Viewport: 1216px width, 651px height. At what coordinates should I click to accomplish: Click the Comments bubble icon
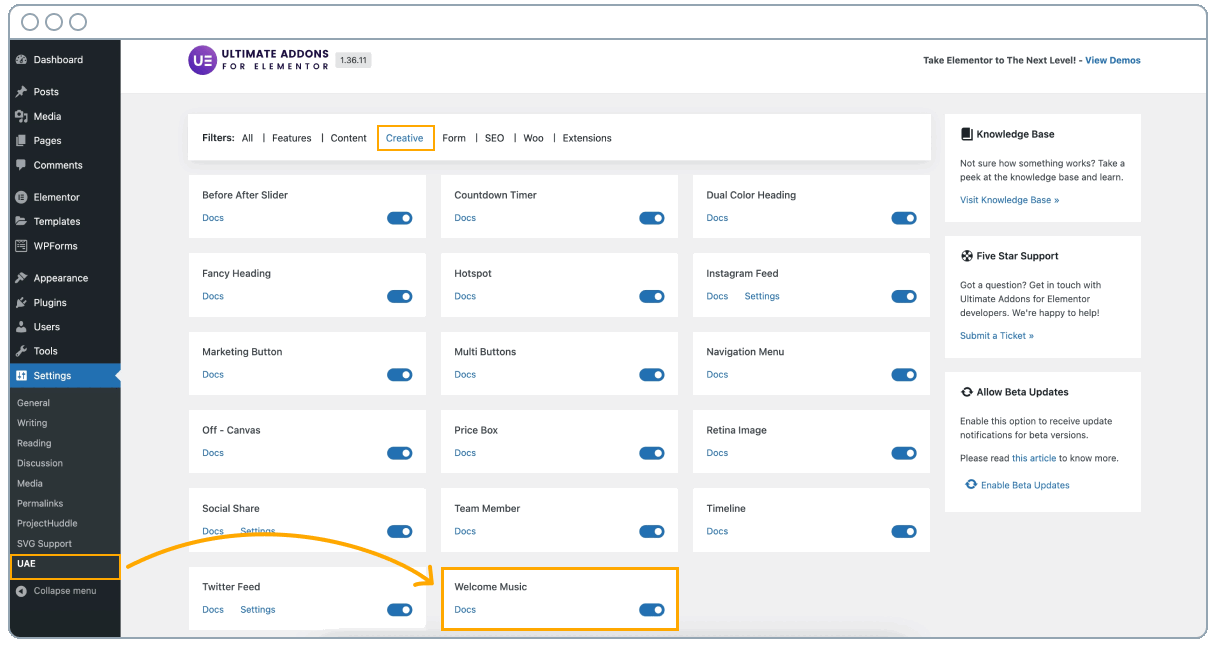point(22,165)
